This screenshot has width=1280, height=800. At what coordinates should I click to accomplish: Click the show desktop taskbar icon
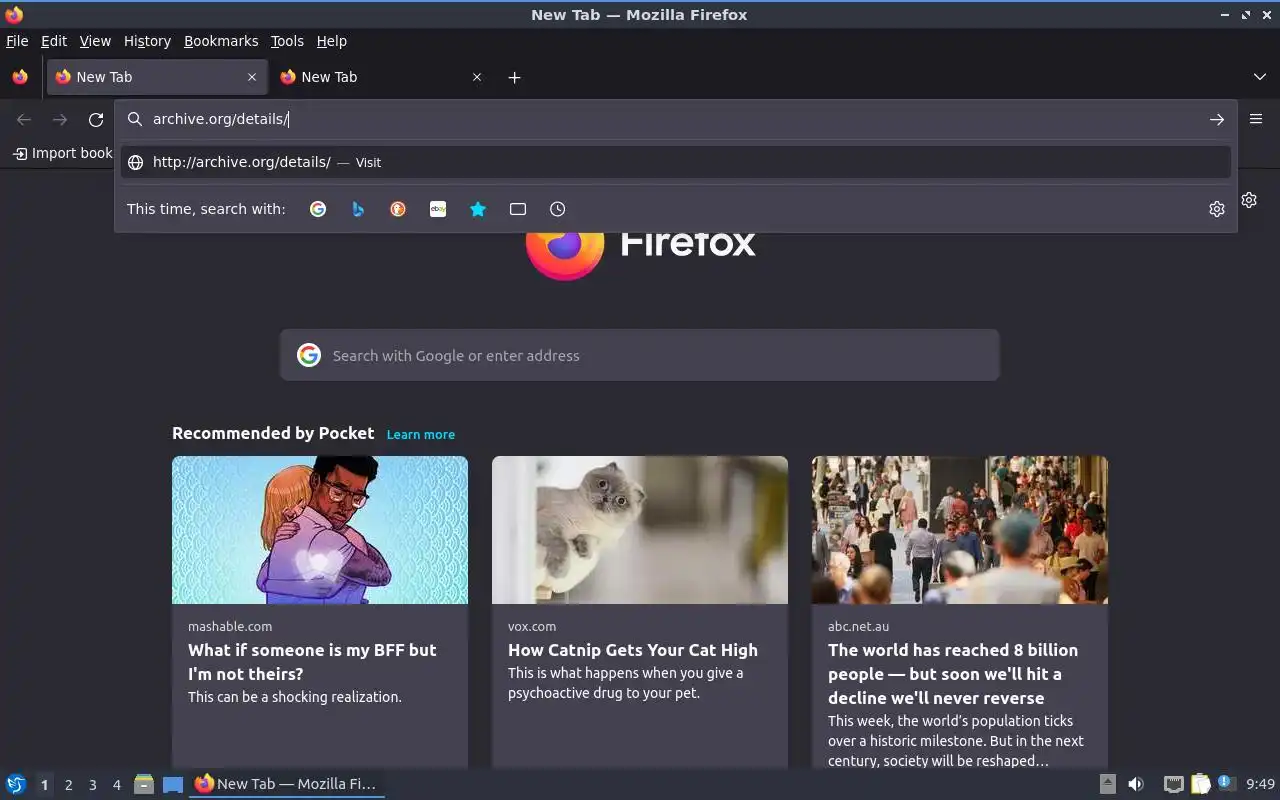173,784
